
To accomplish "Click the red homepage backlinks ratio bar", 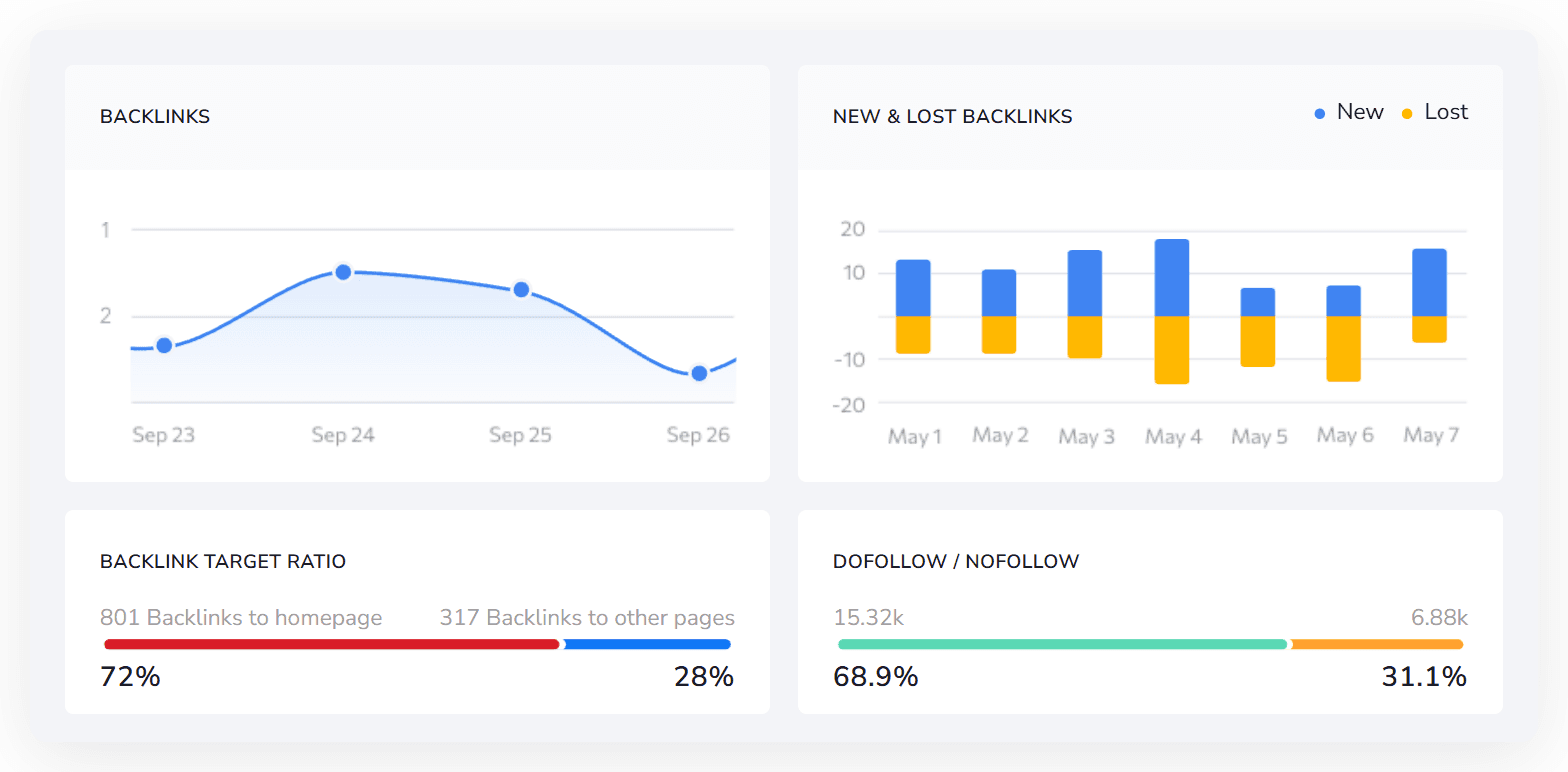I will [332, 644].
